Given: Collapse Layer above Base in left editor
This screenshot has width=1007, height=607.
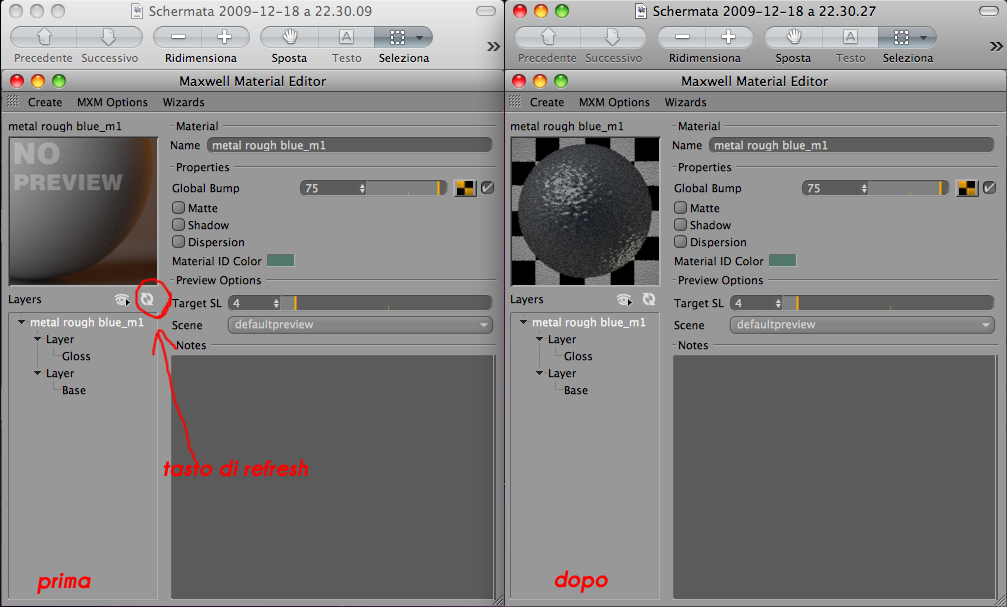Looking at the screenshot, I should (37, 373).
